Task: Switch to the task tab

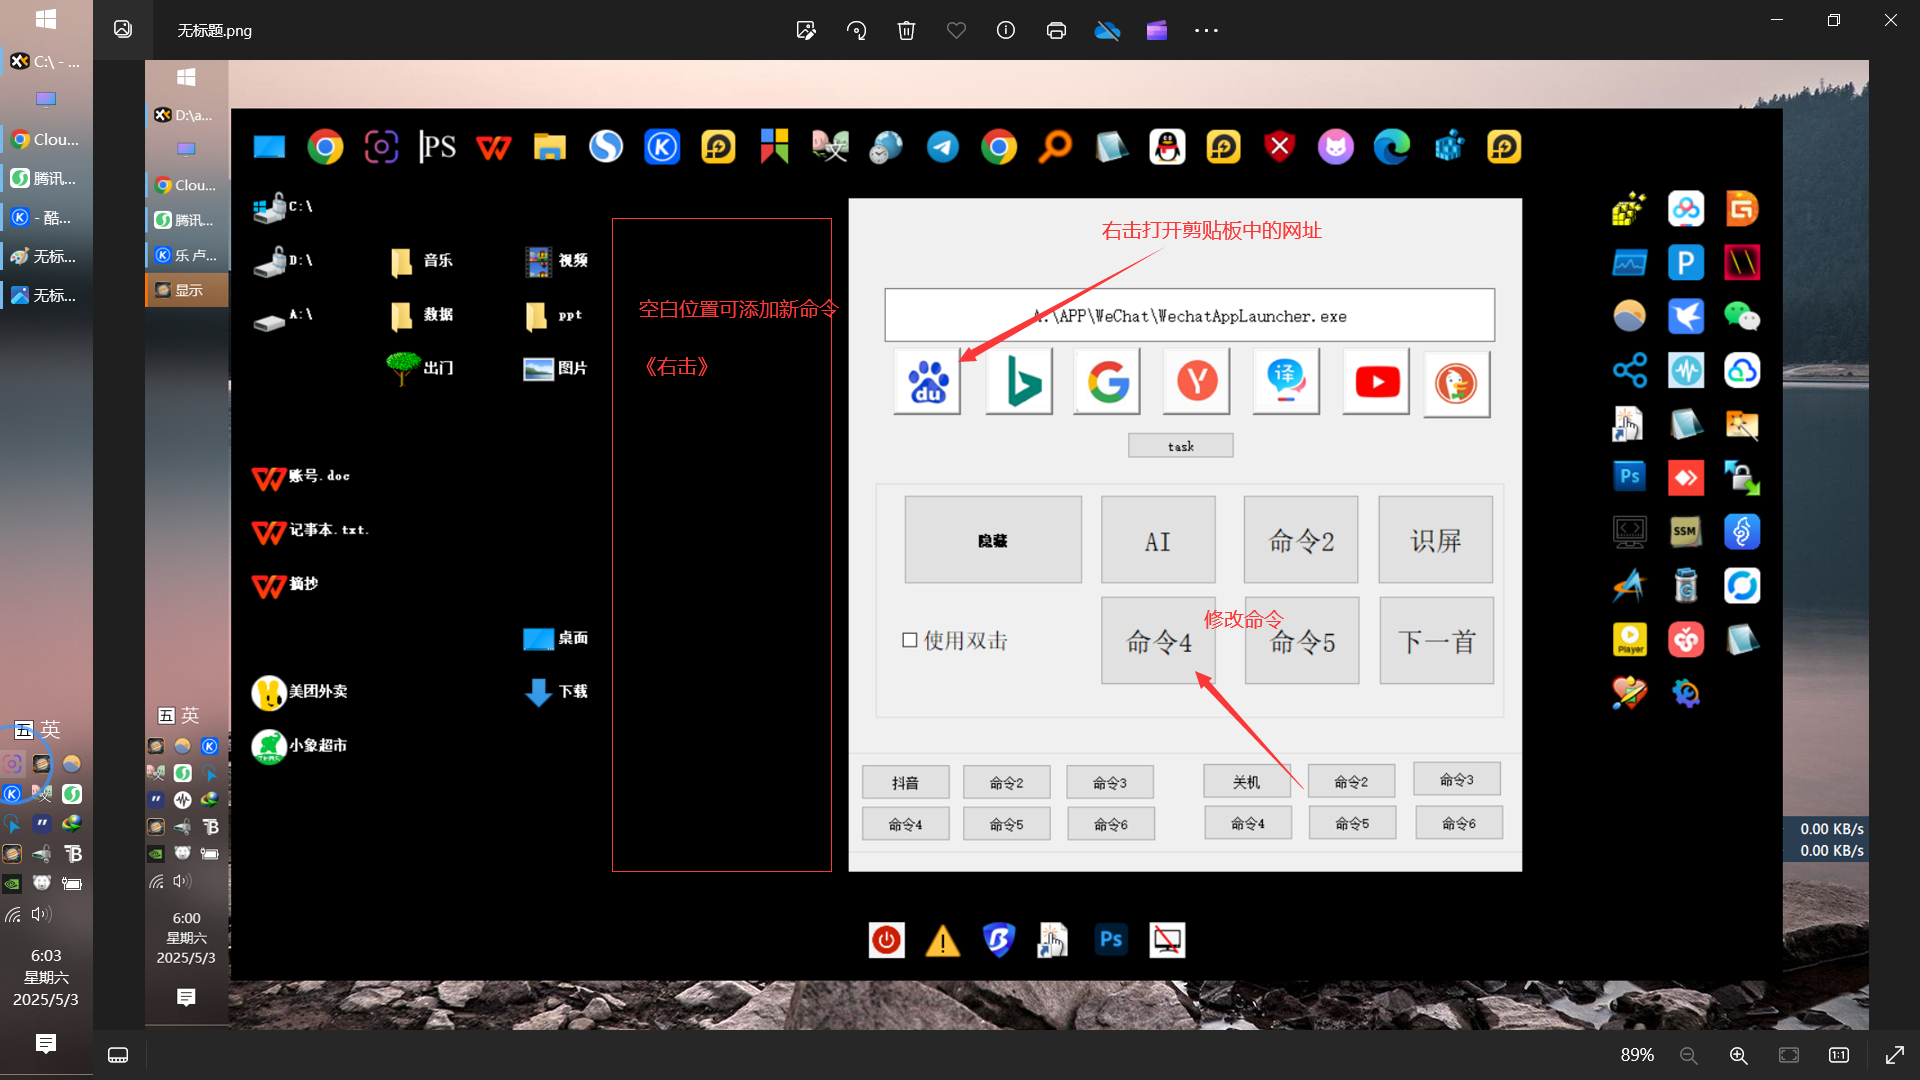Action: [1180, 445]
